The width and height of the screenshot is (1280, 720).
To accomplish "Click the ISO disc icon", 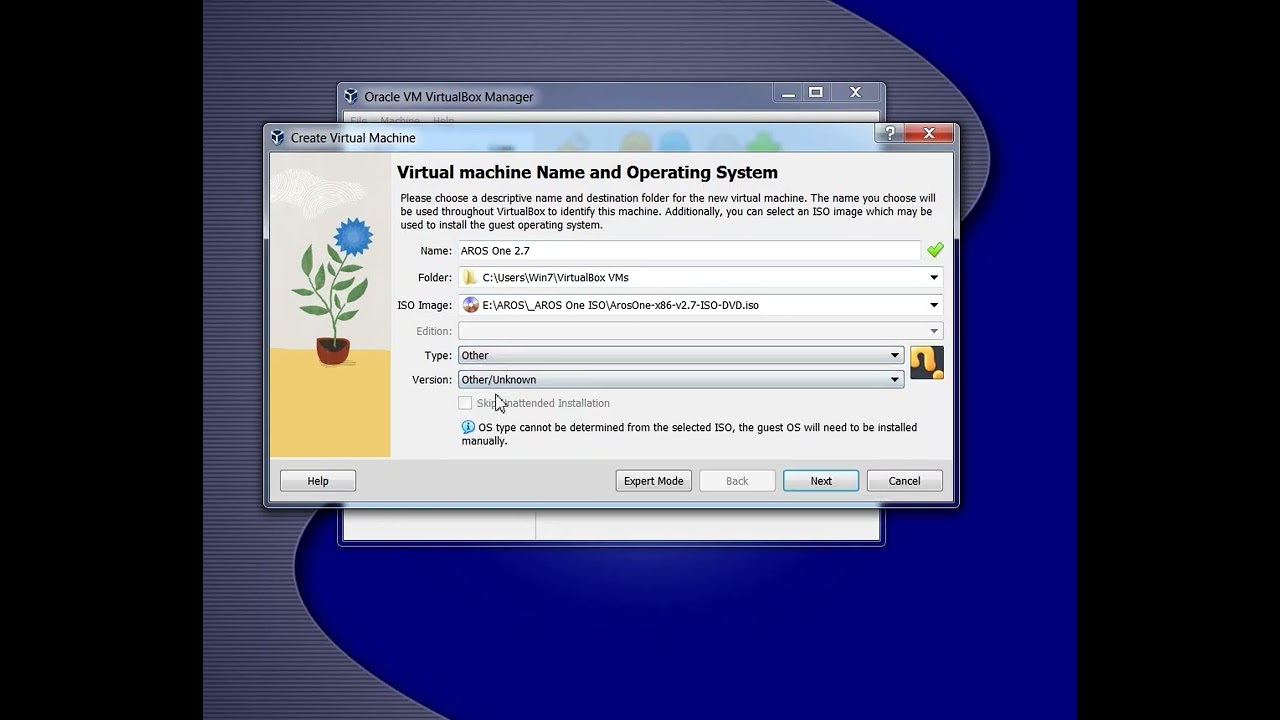I will click(x=471, y=305).
